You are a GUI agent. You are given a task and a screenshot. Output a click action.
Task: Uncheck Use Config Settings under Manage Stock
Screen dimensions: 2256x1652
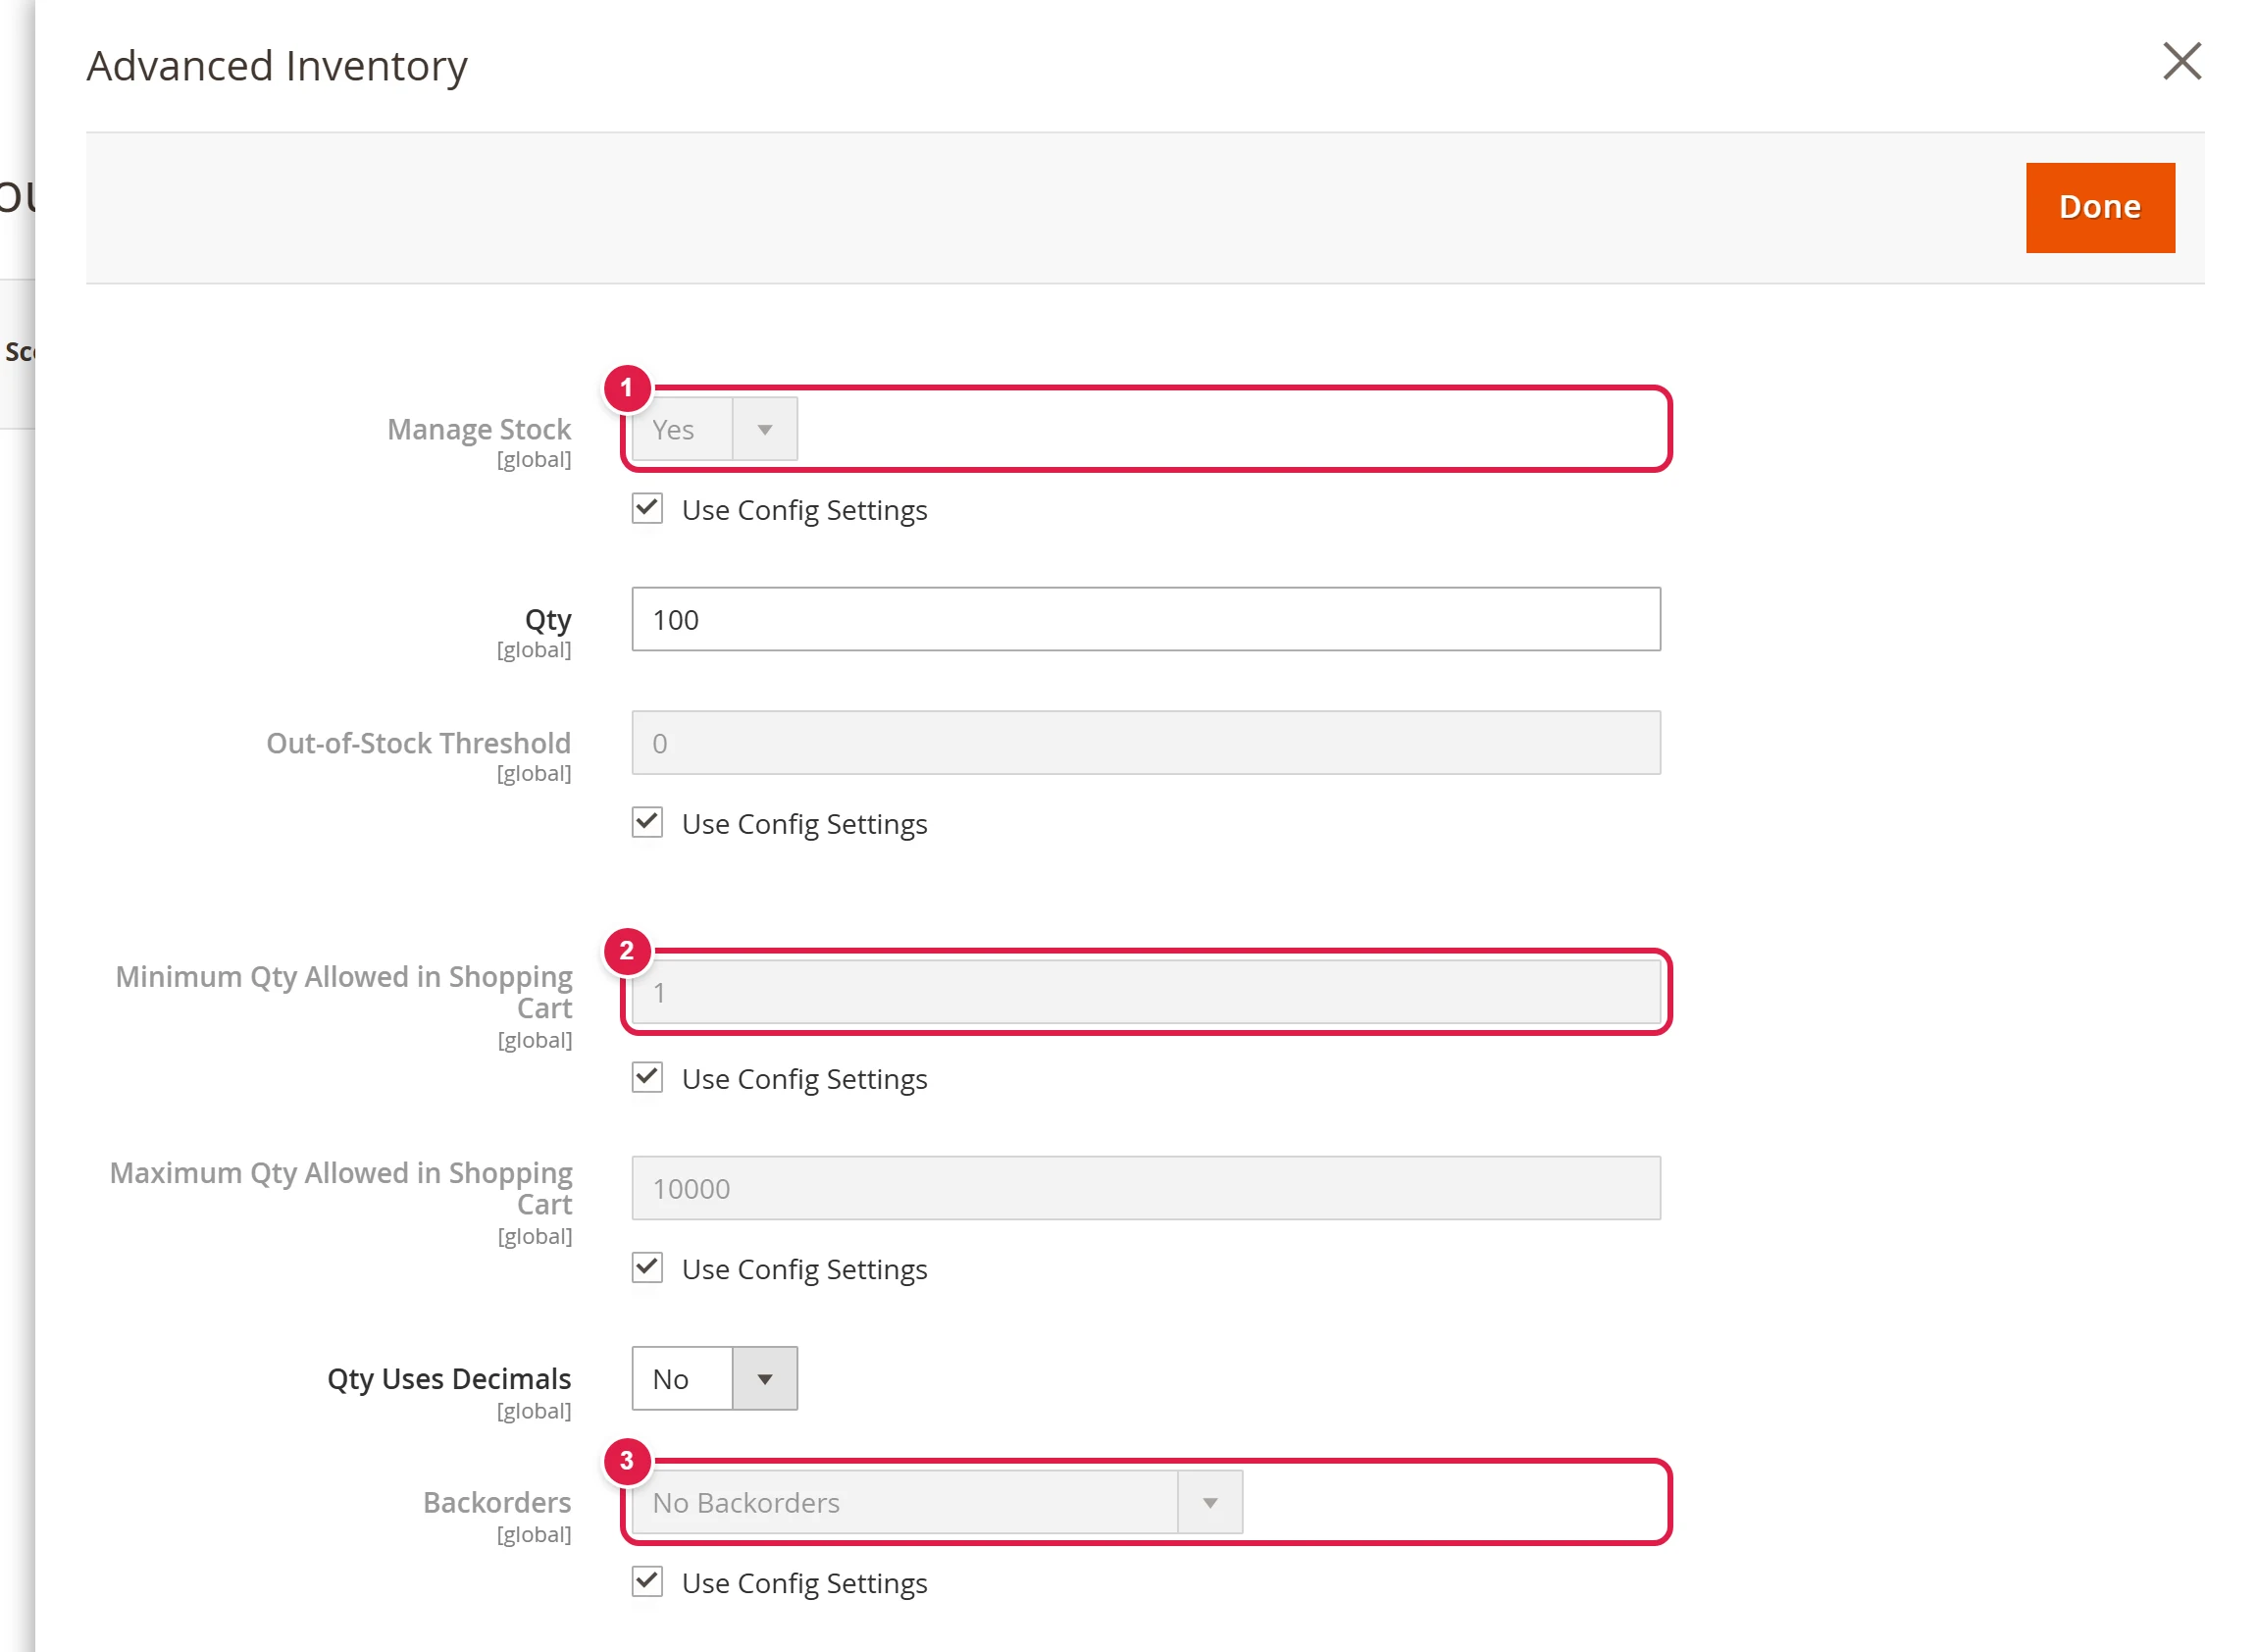click(x=647, y=509)
